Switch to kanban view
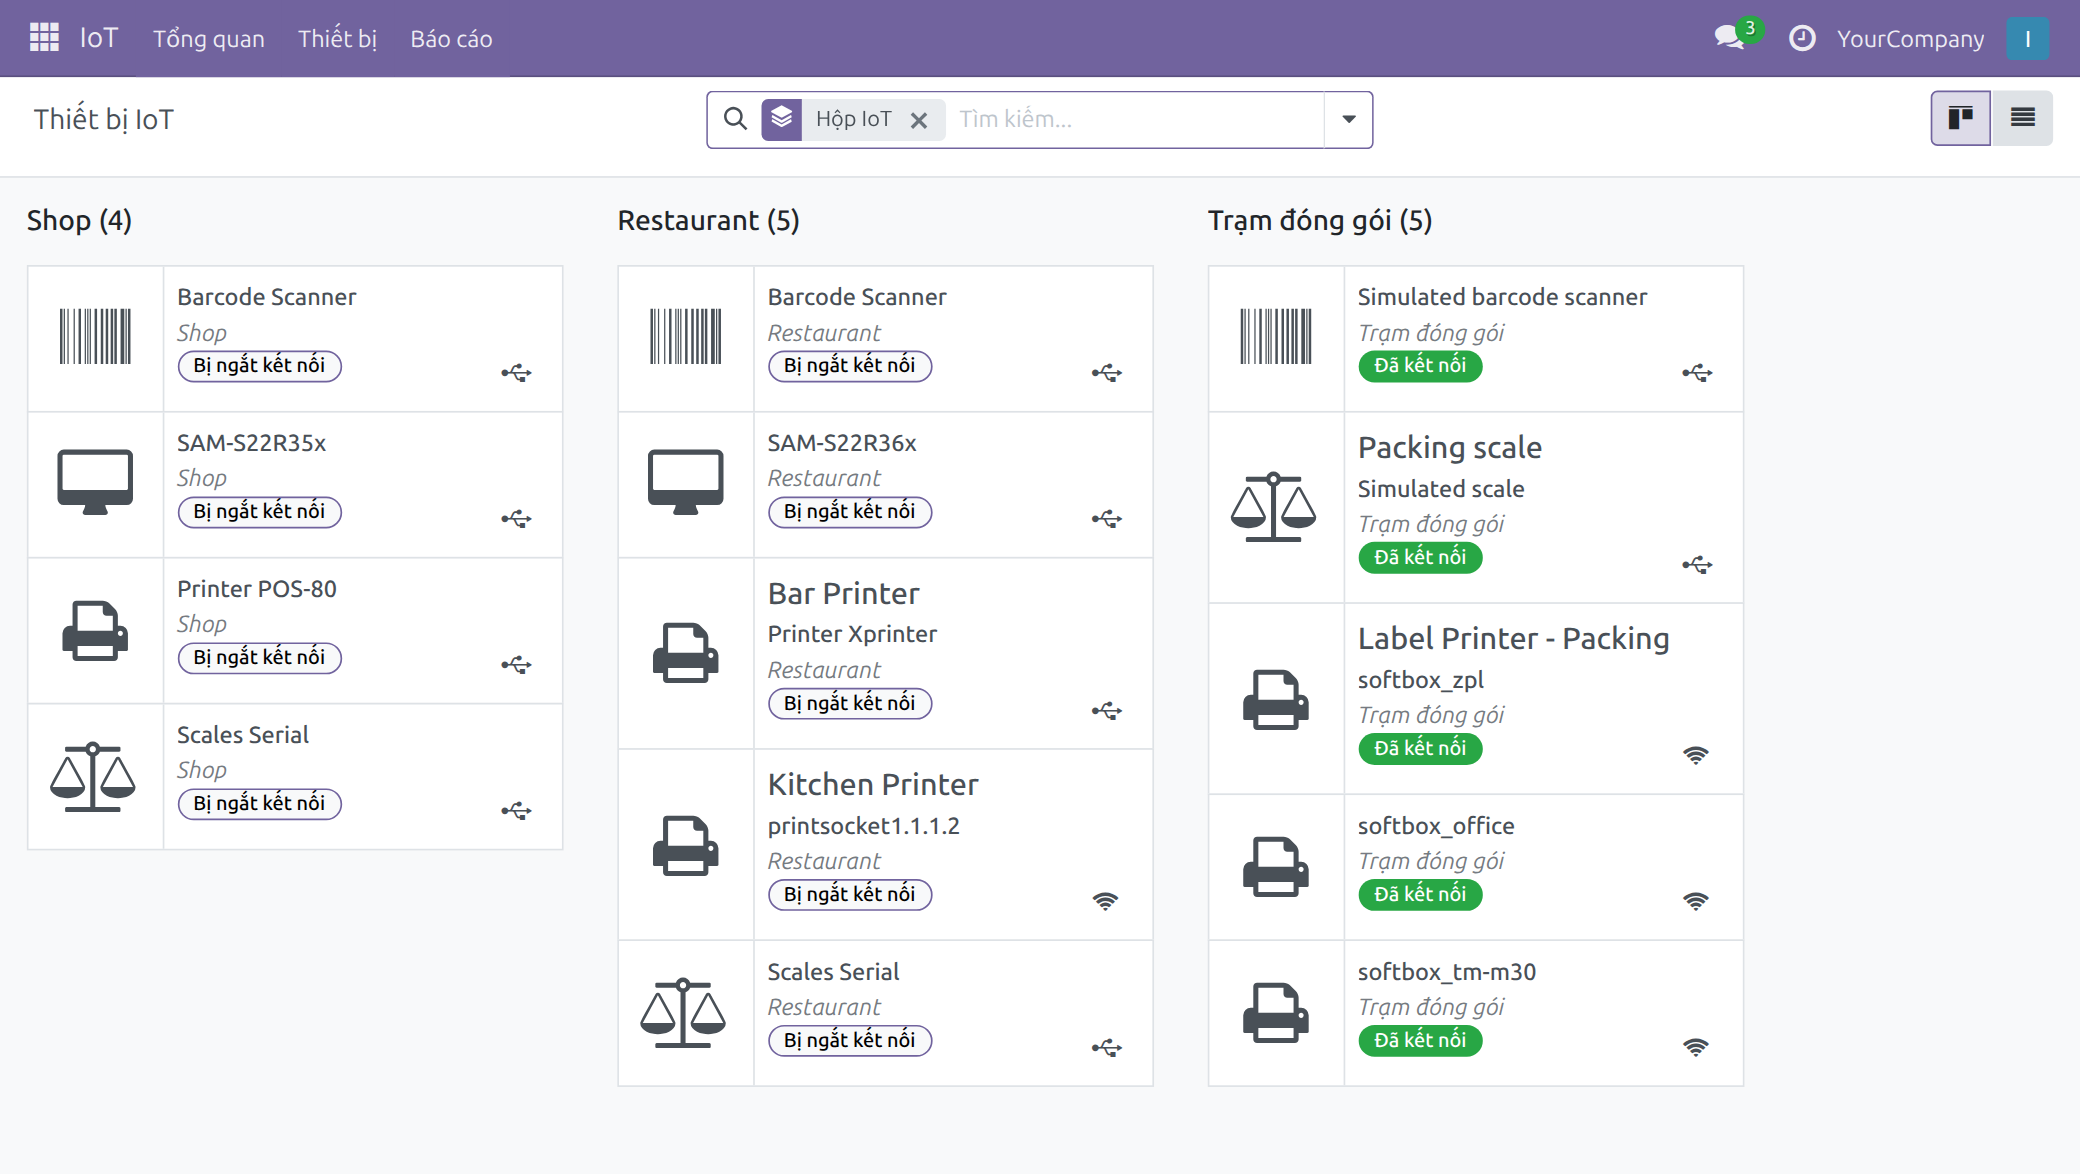The width and height of the screenshot is (2080, 1174). pyautogui.click(x=1960, y=118)
